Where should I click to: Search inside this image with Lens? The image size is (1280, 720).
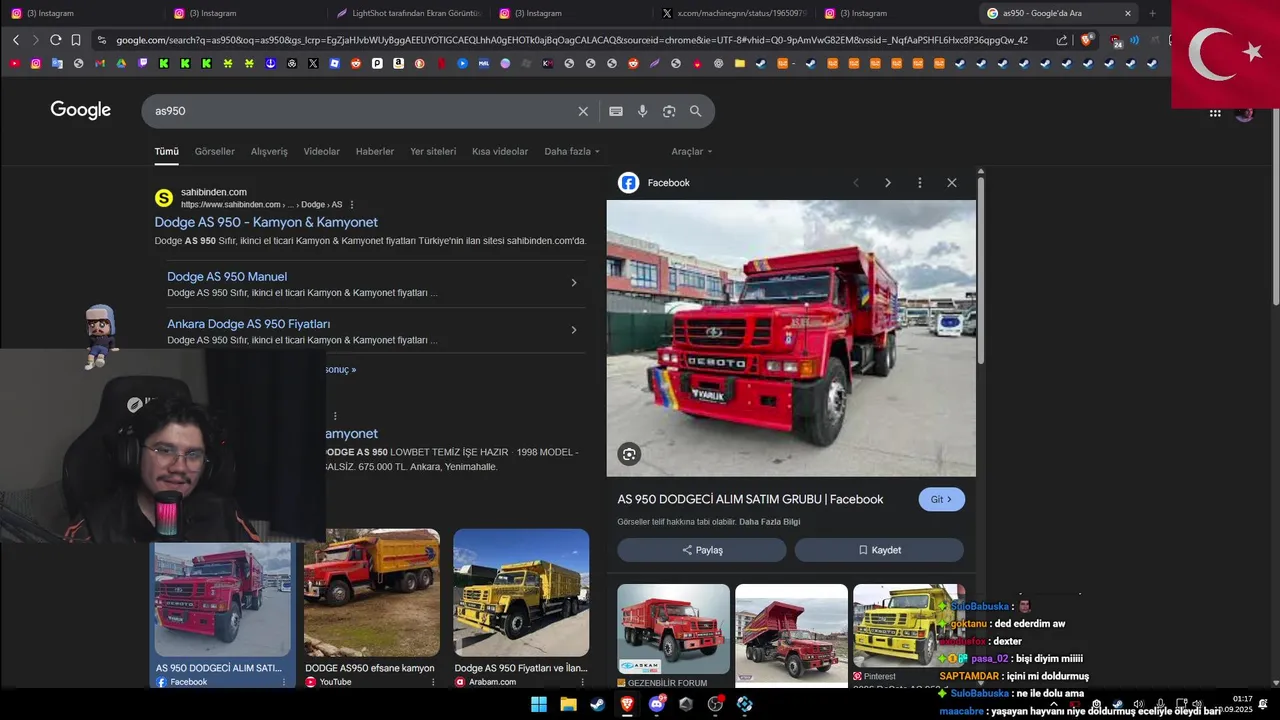[x=629, y=454]
